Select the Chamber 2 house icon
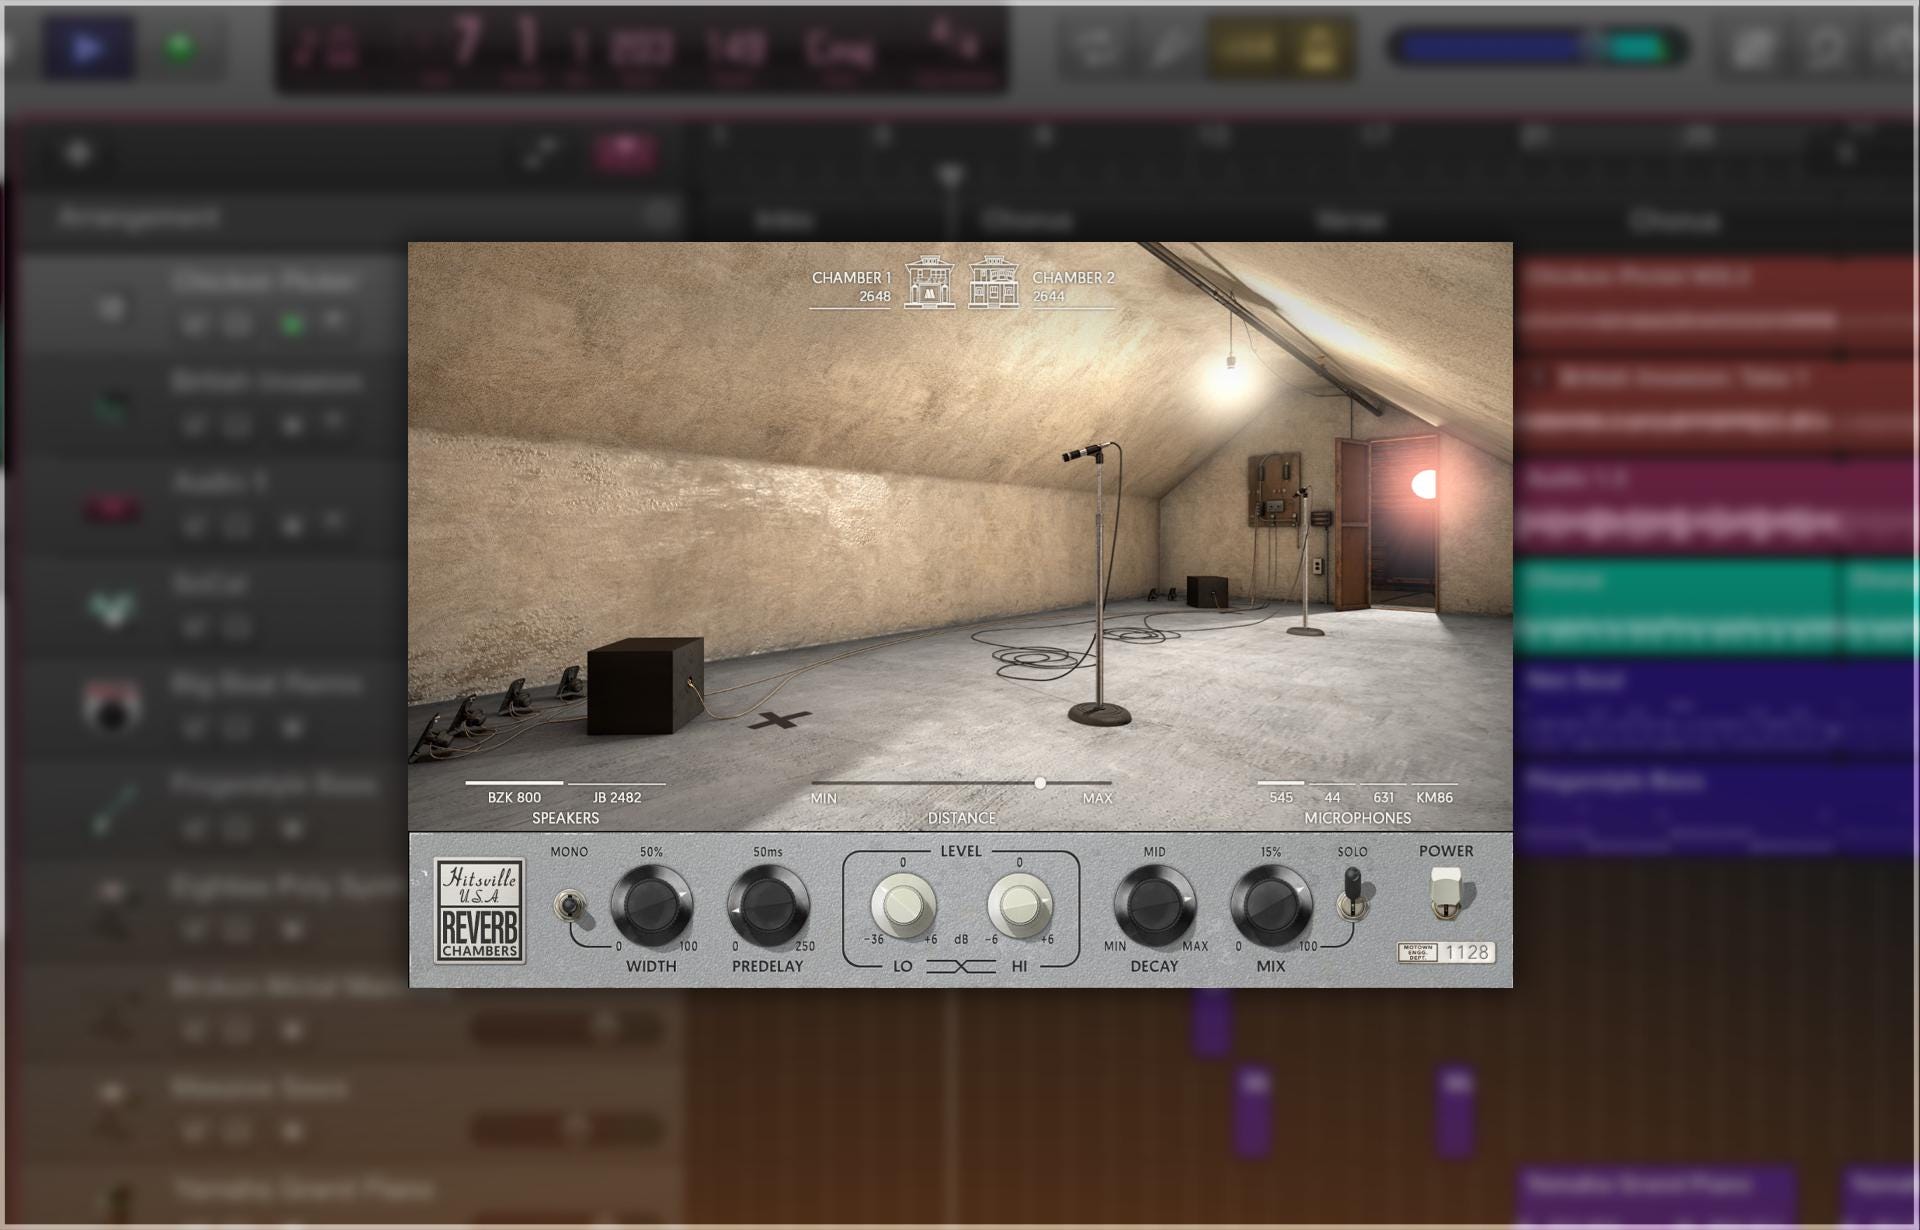This screenshot has height=1230, width=1920. click(993, 282)
